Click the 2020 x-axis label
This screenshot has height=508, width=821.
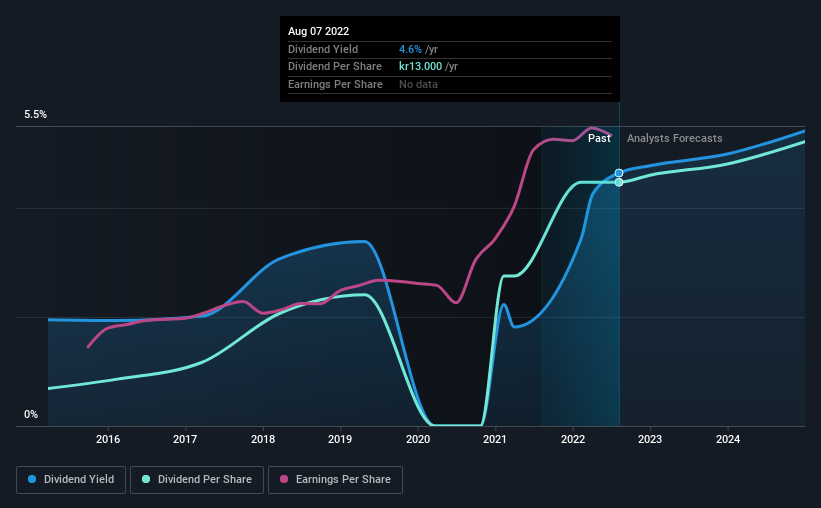pyautogui.click(x=418, y=439)
